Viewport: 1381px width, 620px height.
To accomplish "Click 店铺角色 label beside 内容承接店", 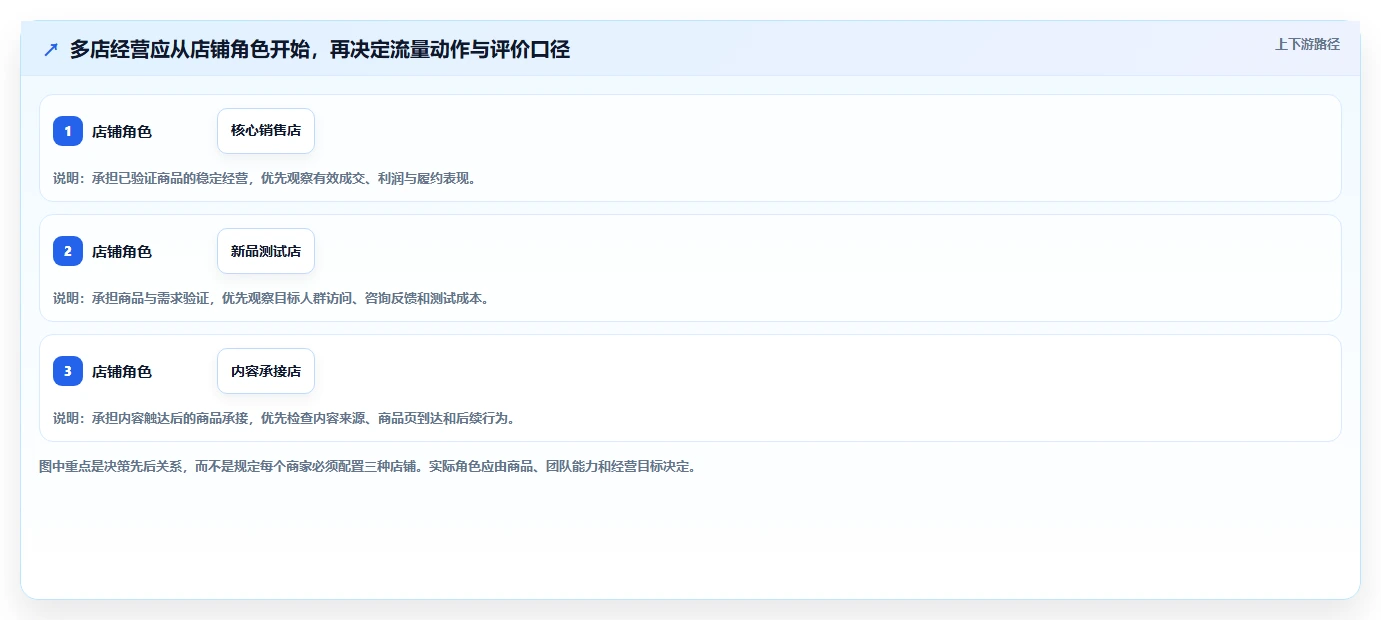I will 122,371.
